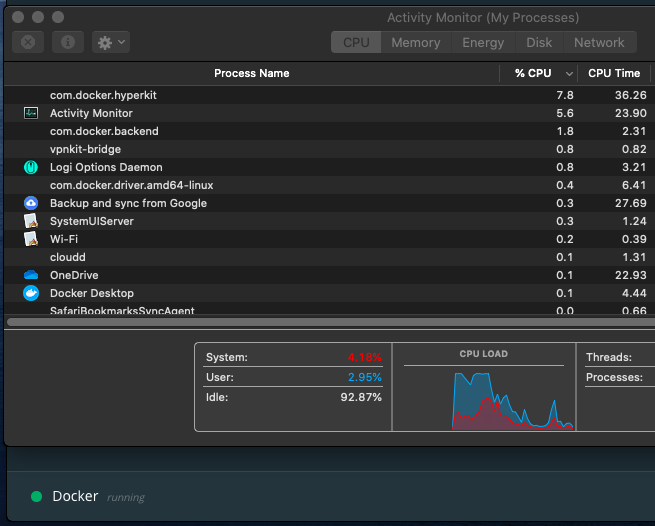Select the OneDrive process name
This screenshot has height=526, width=655.
tap(74, 275)
